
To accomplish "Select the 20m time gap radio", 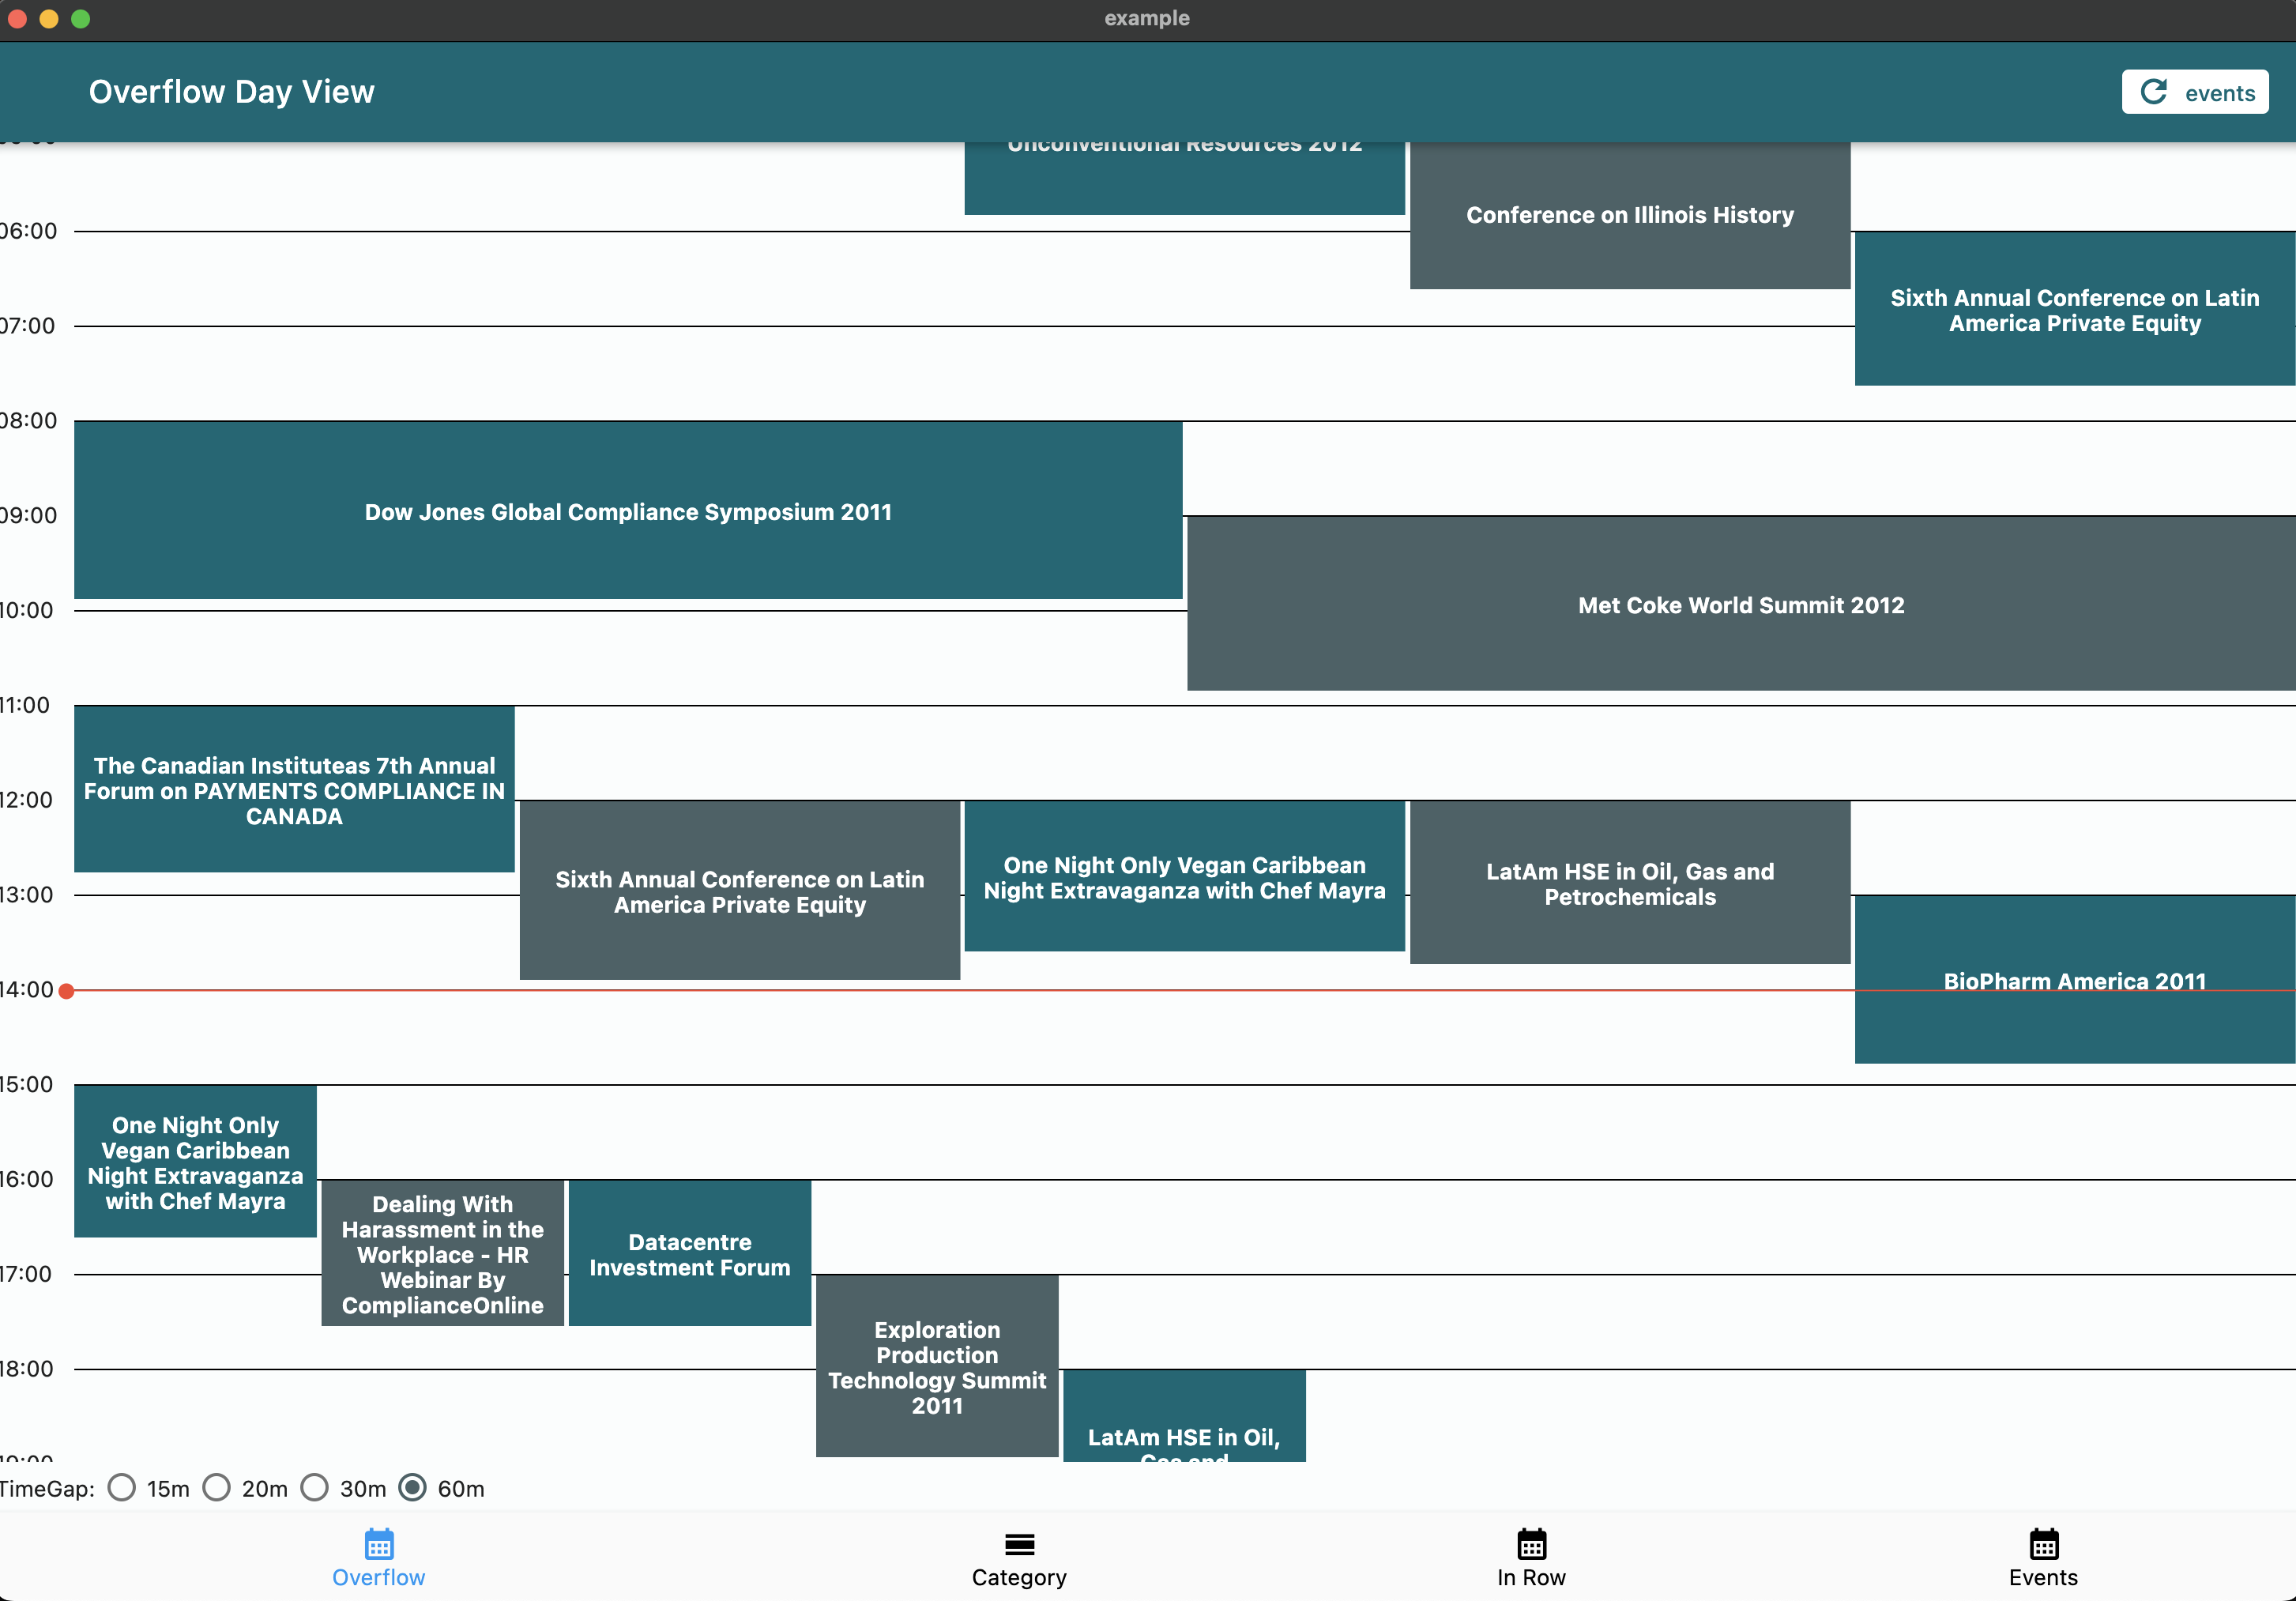I will coord(217,1488).
